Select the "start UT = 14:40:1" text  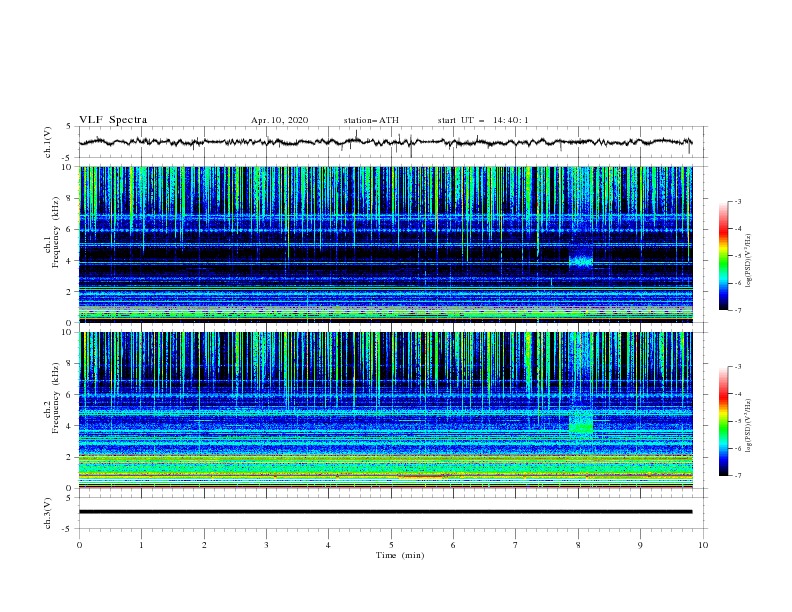tap(483, 120)
